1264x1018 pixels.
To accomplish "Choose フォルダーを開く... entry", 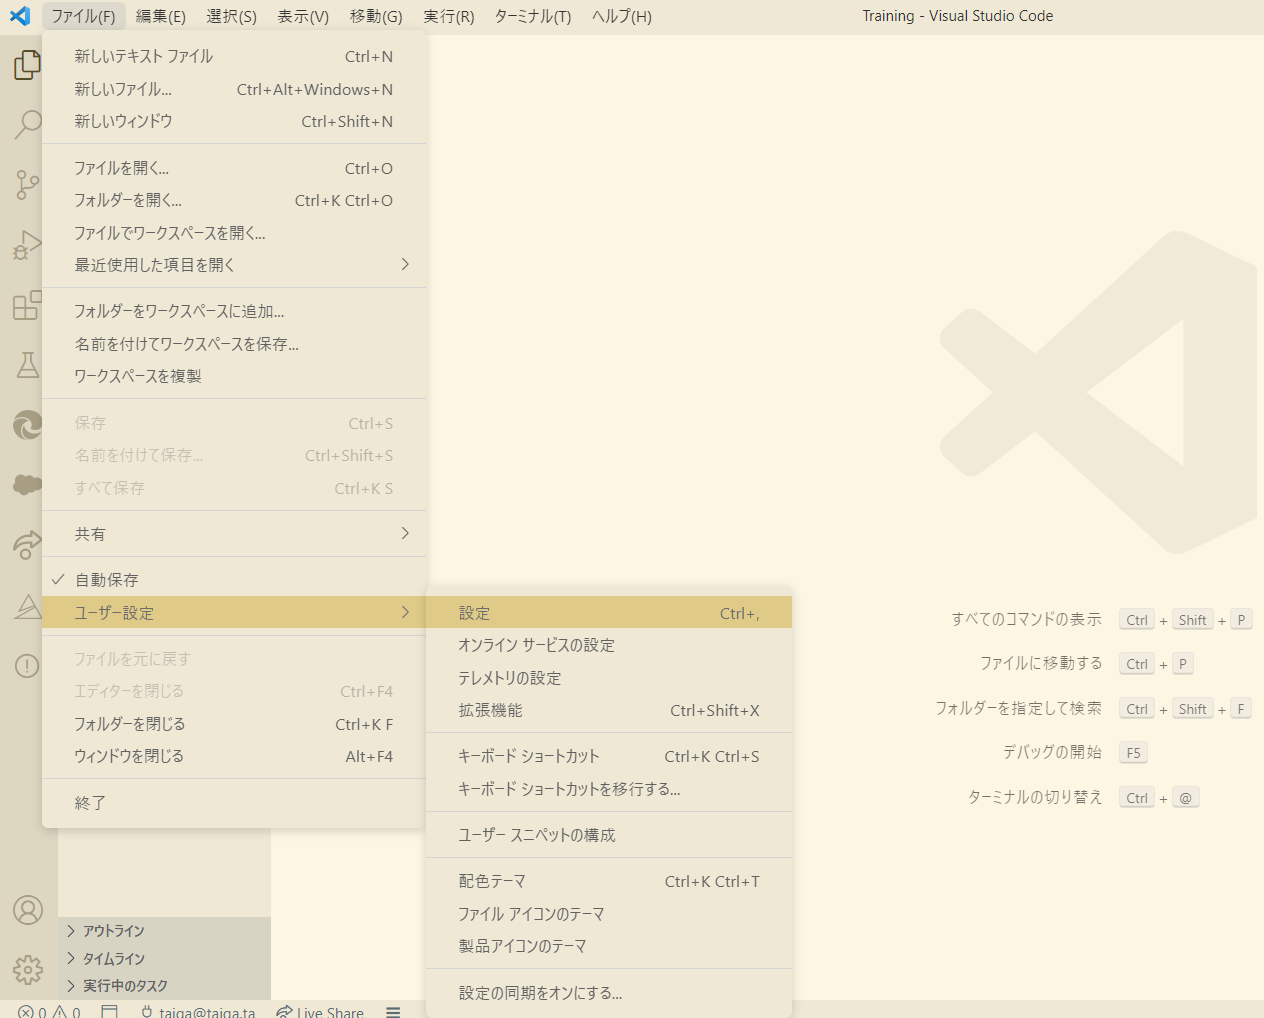I will (234, 200).
